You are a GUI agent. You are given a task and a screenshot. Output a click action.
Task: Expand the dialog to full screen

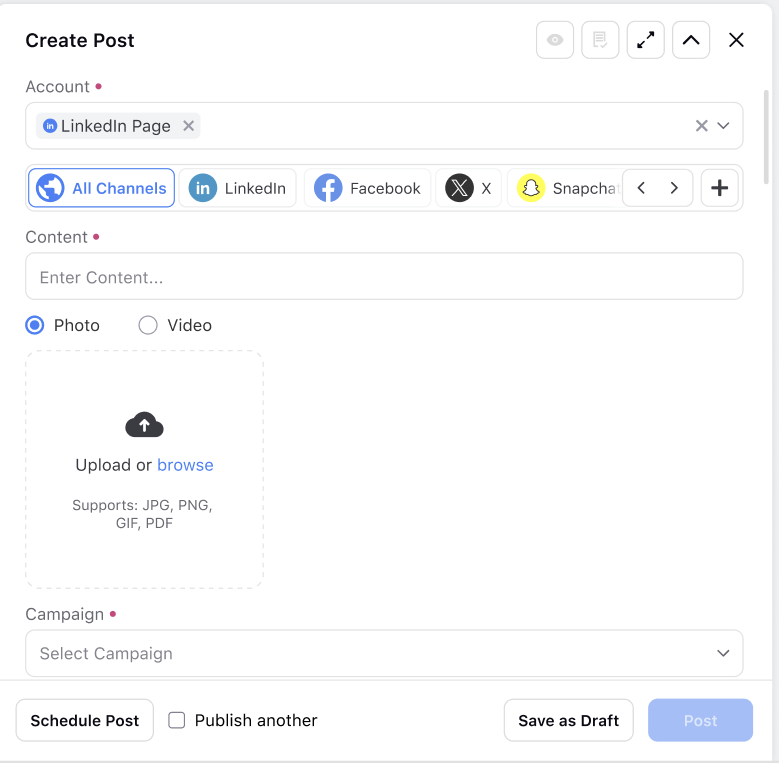645,40
